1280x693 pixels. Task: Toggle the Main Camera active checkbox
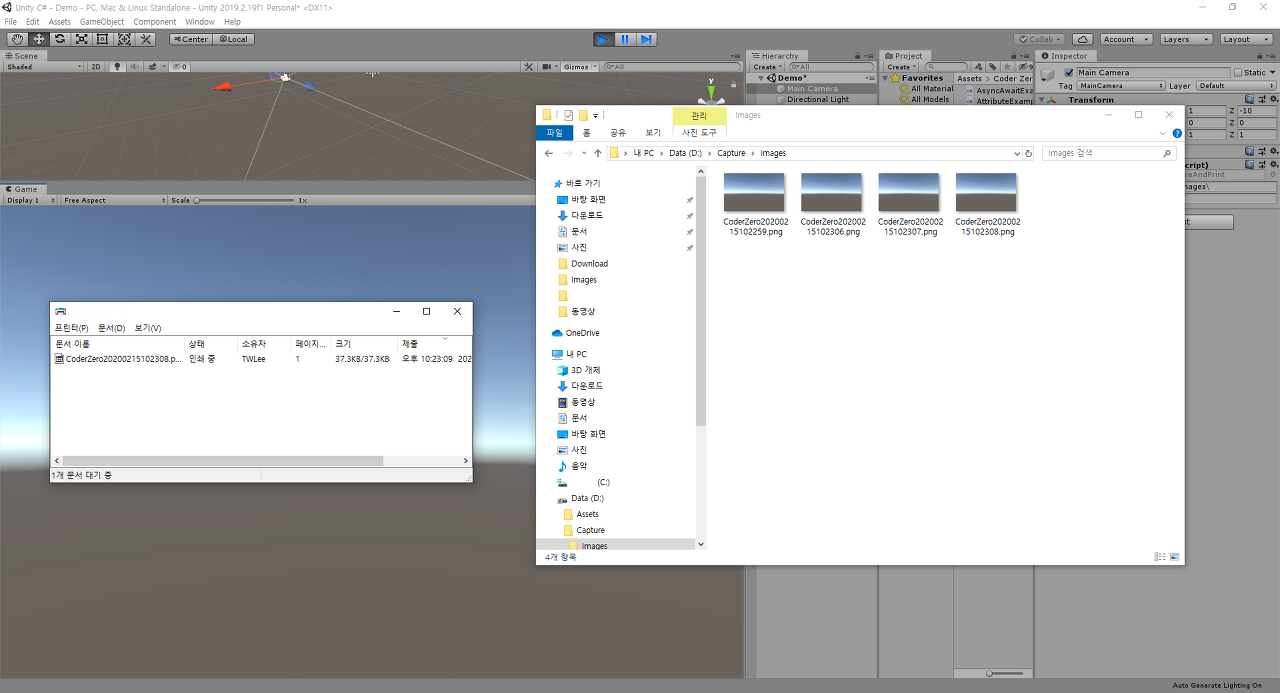(x=1069, y=72)
